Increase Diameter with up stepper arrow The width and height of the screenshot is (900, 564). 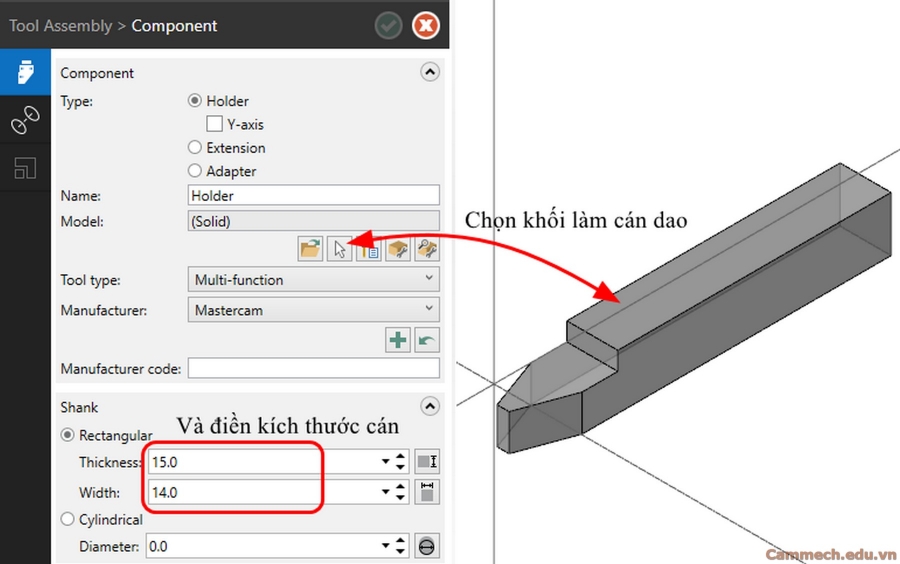point(401,541)
